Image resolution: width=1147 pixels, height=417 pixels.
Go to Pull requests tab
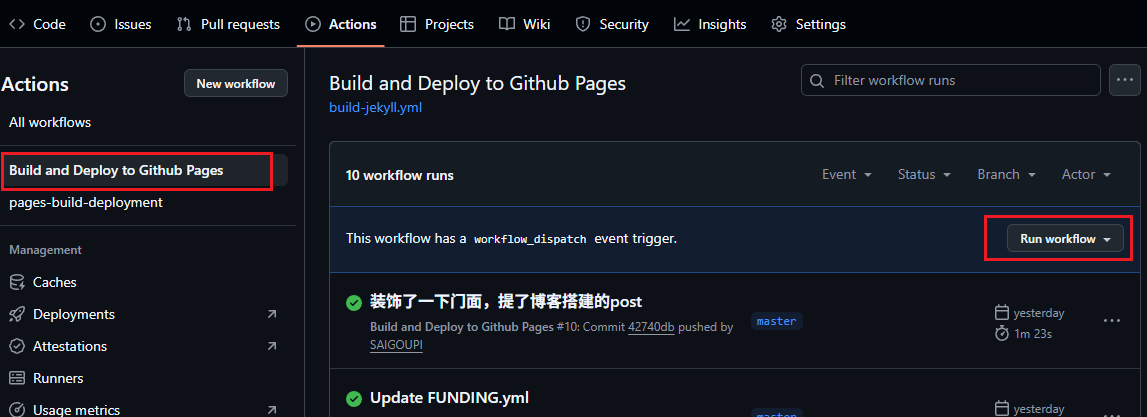pos(228,24)
